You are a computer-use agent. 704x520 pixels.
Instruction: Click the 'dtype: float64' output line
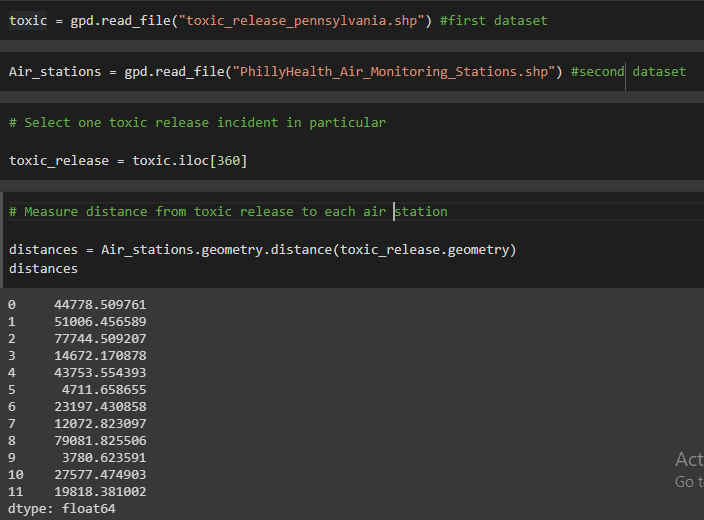62,509
